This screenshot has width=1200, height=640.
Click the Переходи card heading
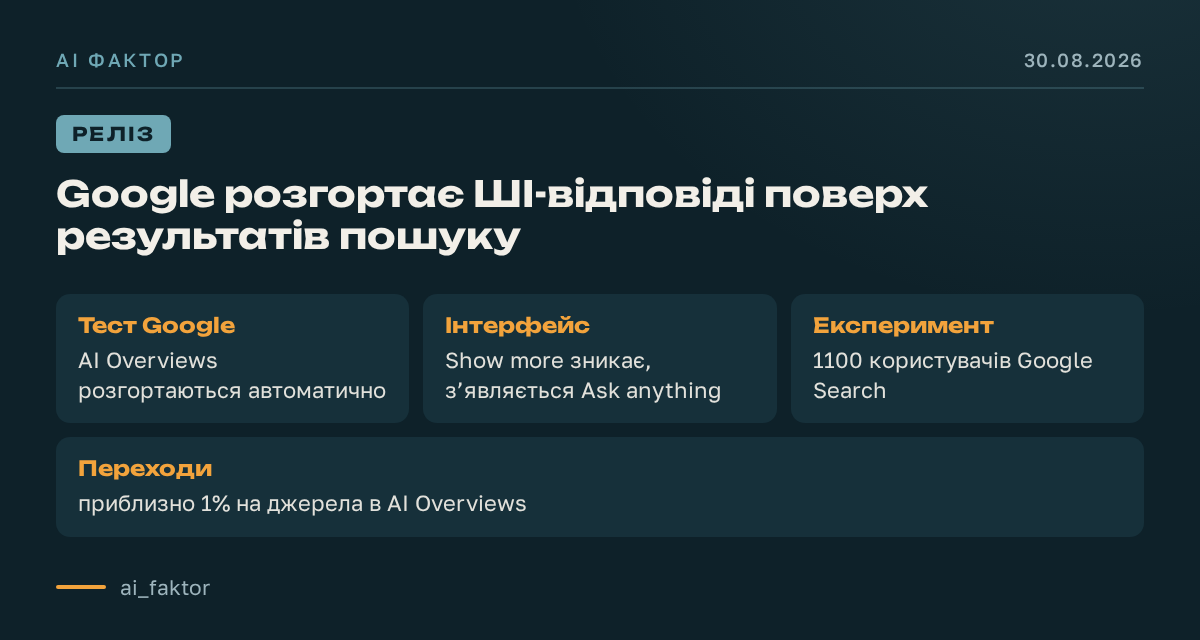click(x=145, y=469)
